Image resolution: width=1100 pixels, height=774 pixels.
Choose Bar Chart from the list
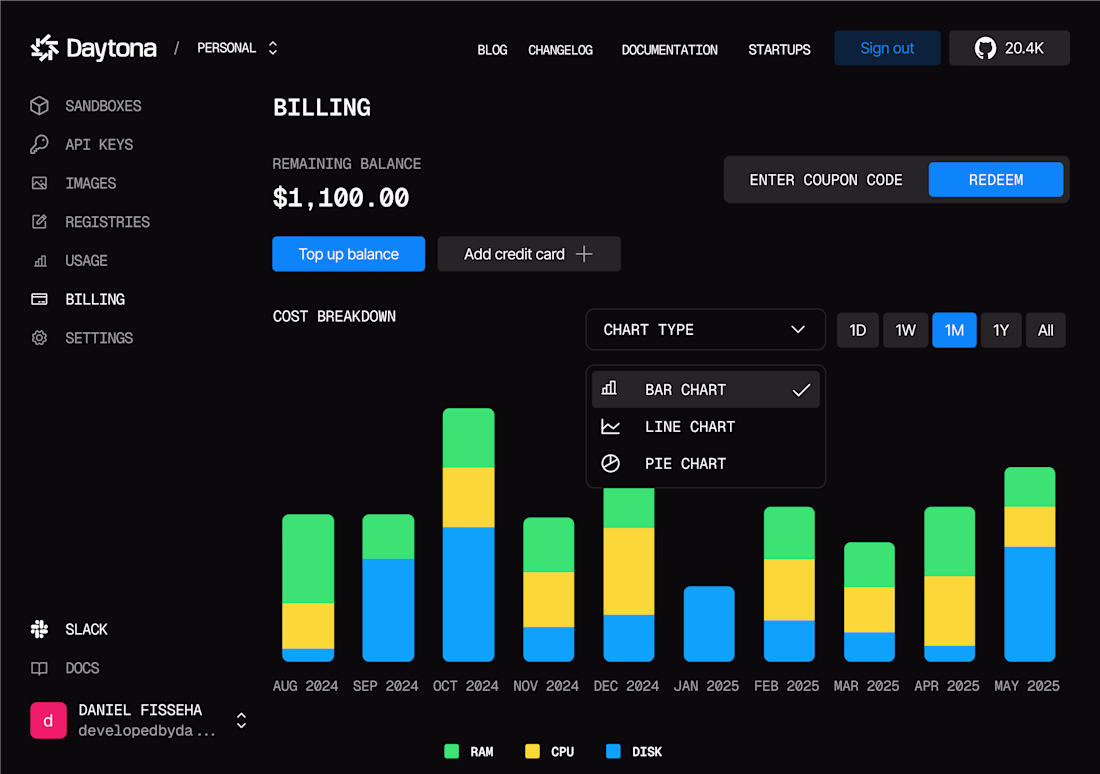coord(706,389)
